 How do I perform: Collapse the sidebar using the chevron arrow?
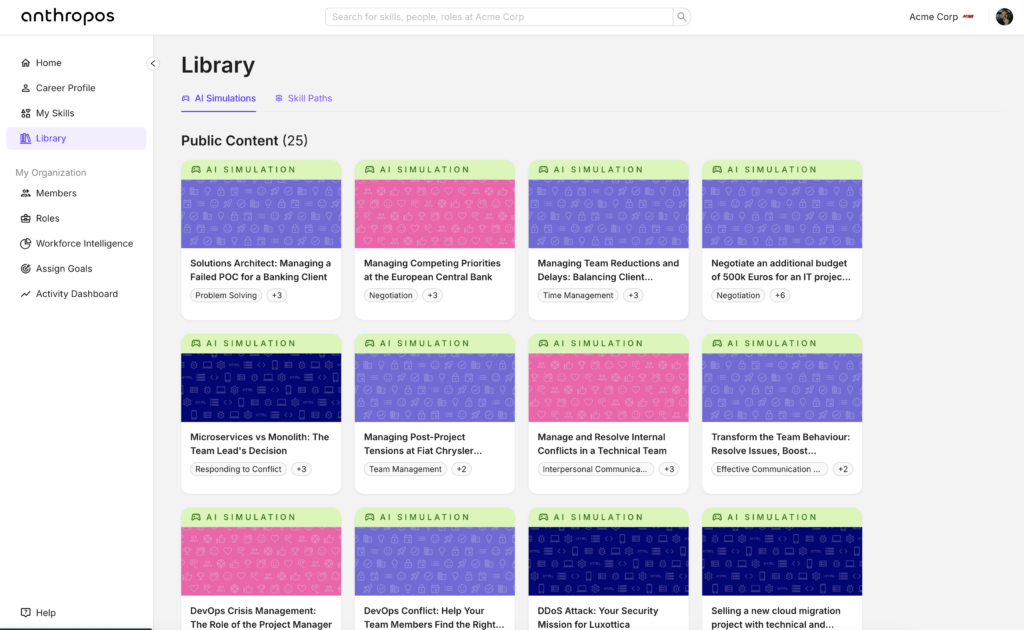point(153,63)
